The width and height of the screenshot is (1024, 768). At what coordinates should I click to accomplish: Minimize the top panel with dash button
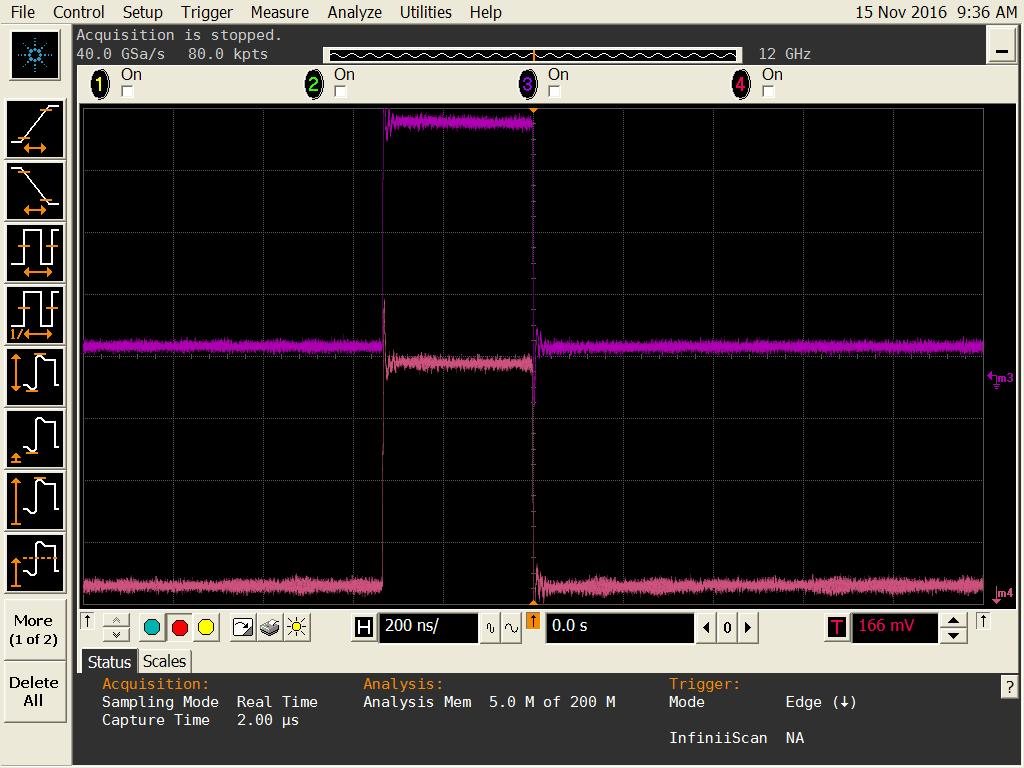(x=1001, y=45)
